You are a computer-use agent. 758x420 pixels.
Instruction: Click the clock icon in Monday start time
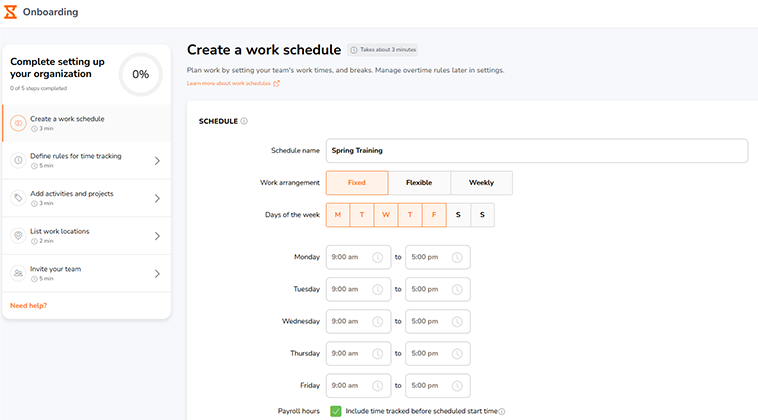click(378, 257)
